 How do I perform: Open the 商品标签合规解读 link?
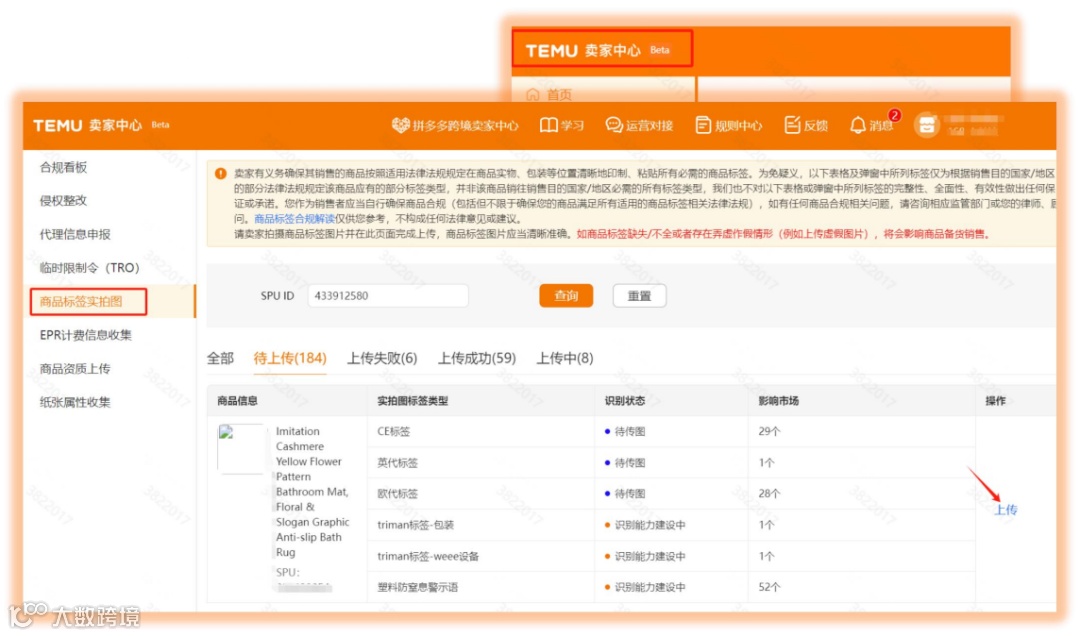pos(295,218)
